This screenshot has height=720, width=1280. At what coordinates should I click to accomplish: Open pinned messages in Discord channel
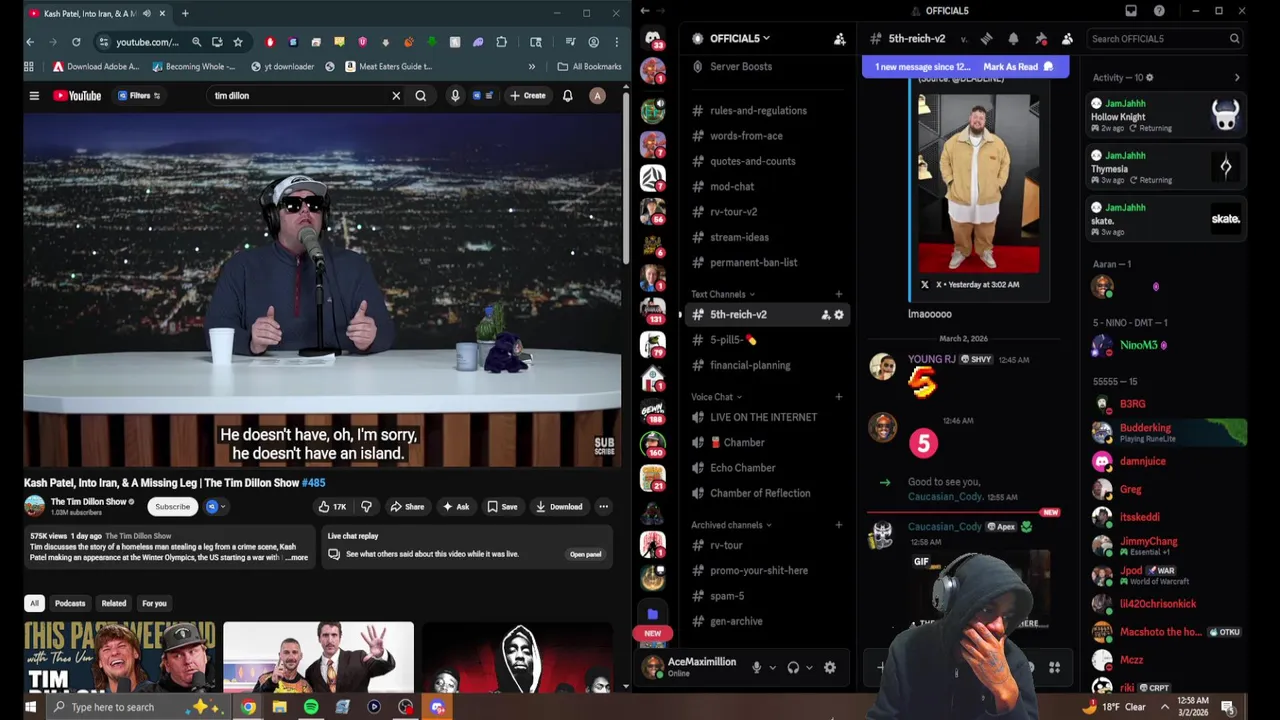[x=1040, y=39]
